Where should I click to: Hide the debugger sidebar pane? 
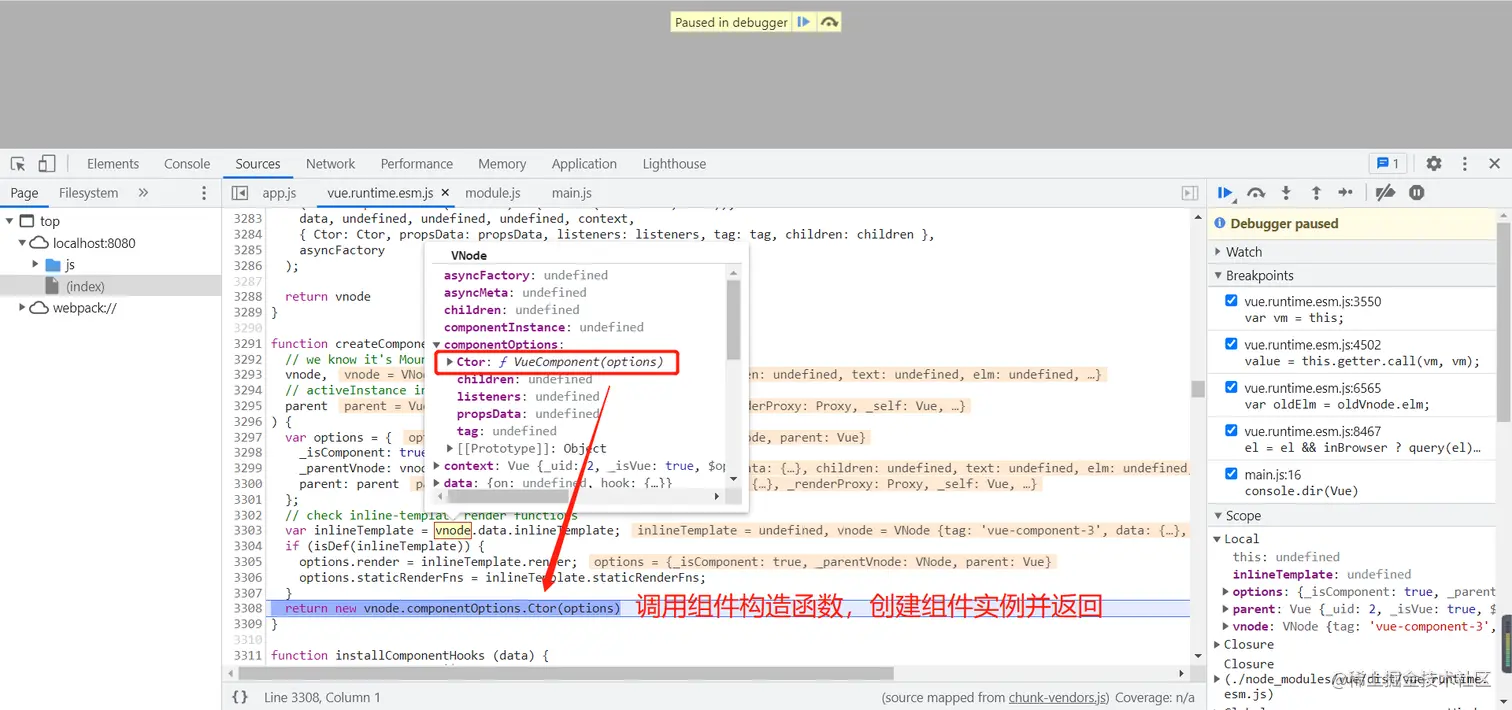click(x=1190, y=193)
